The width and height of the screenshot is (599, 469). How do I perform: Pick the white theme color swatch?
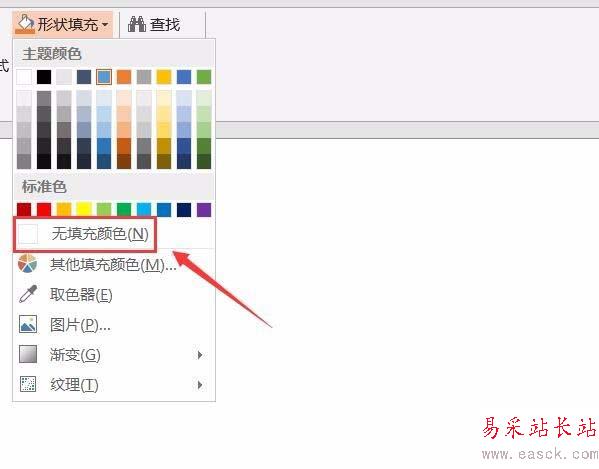click(24, 77)
